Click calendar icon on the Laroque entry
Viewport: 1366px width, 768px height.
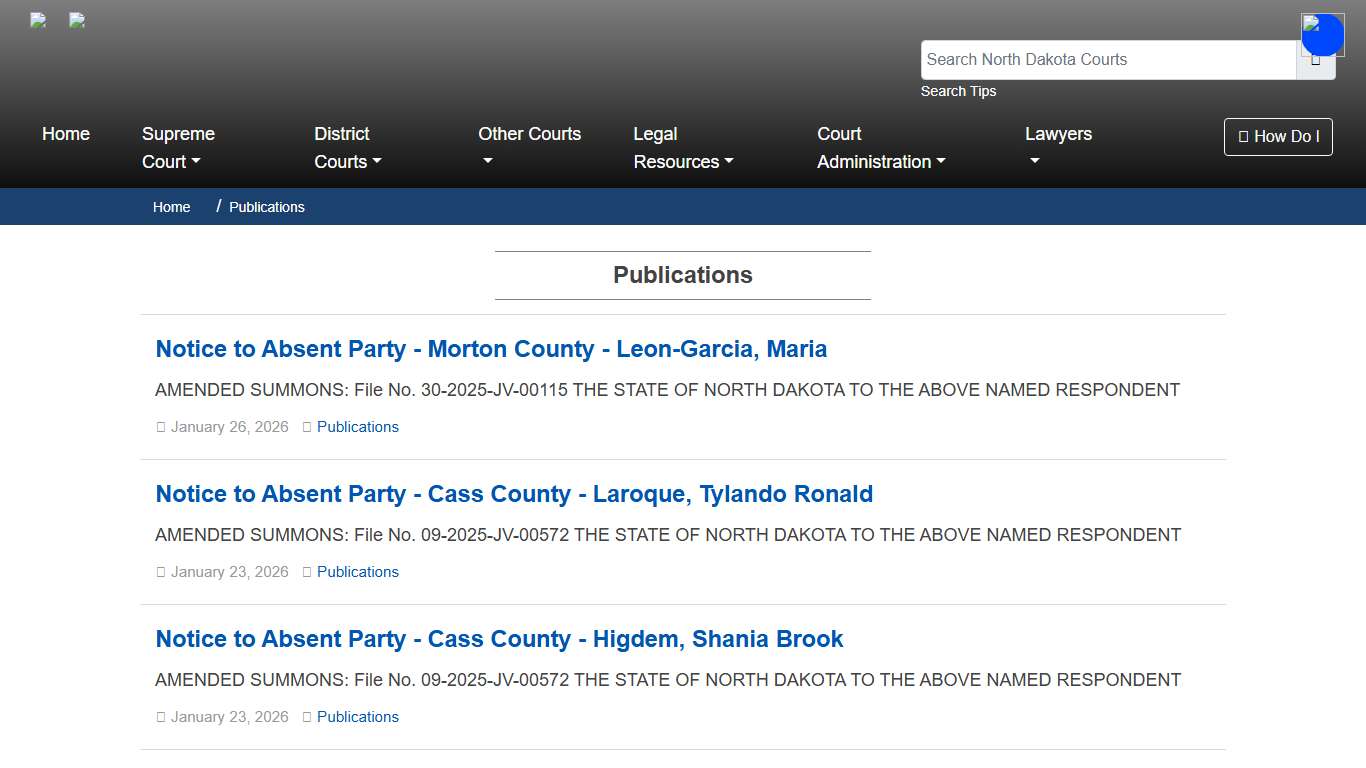point(161,572)
